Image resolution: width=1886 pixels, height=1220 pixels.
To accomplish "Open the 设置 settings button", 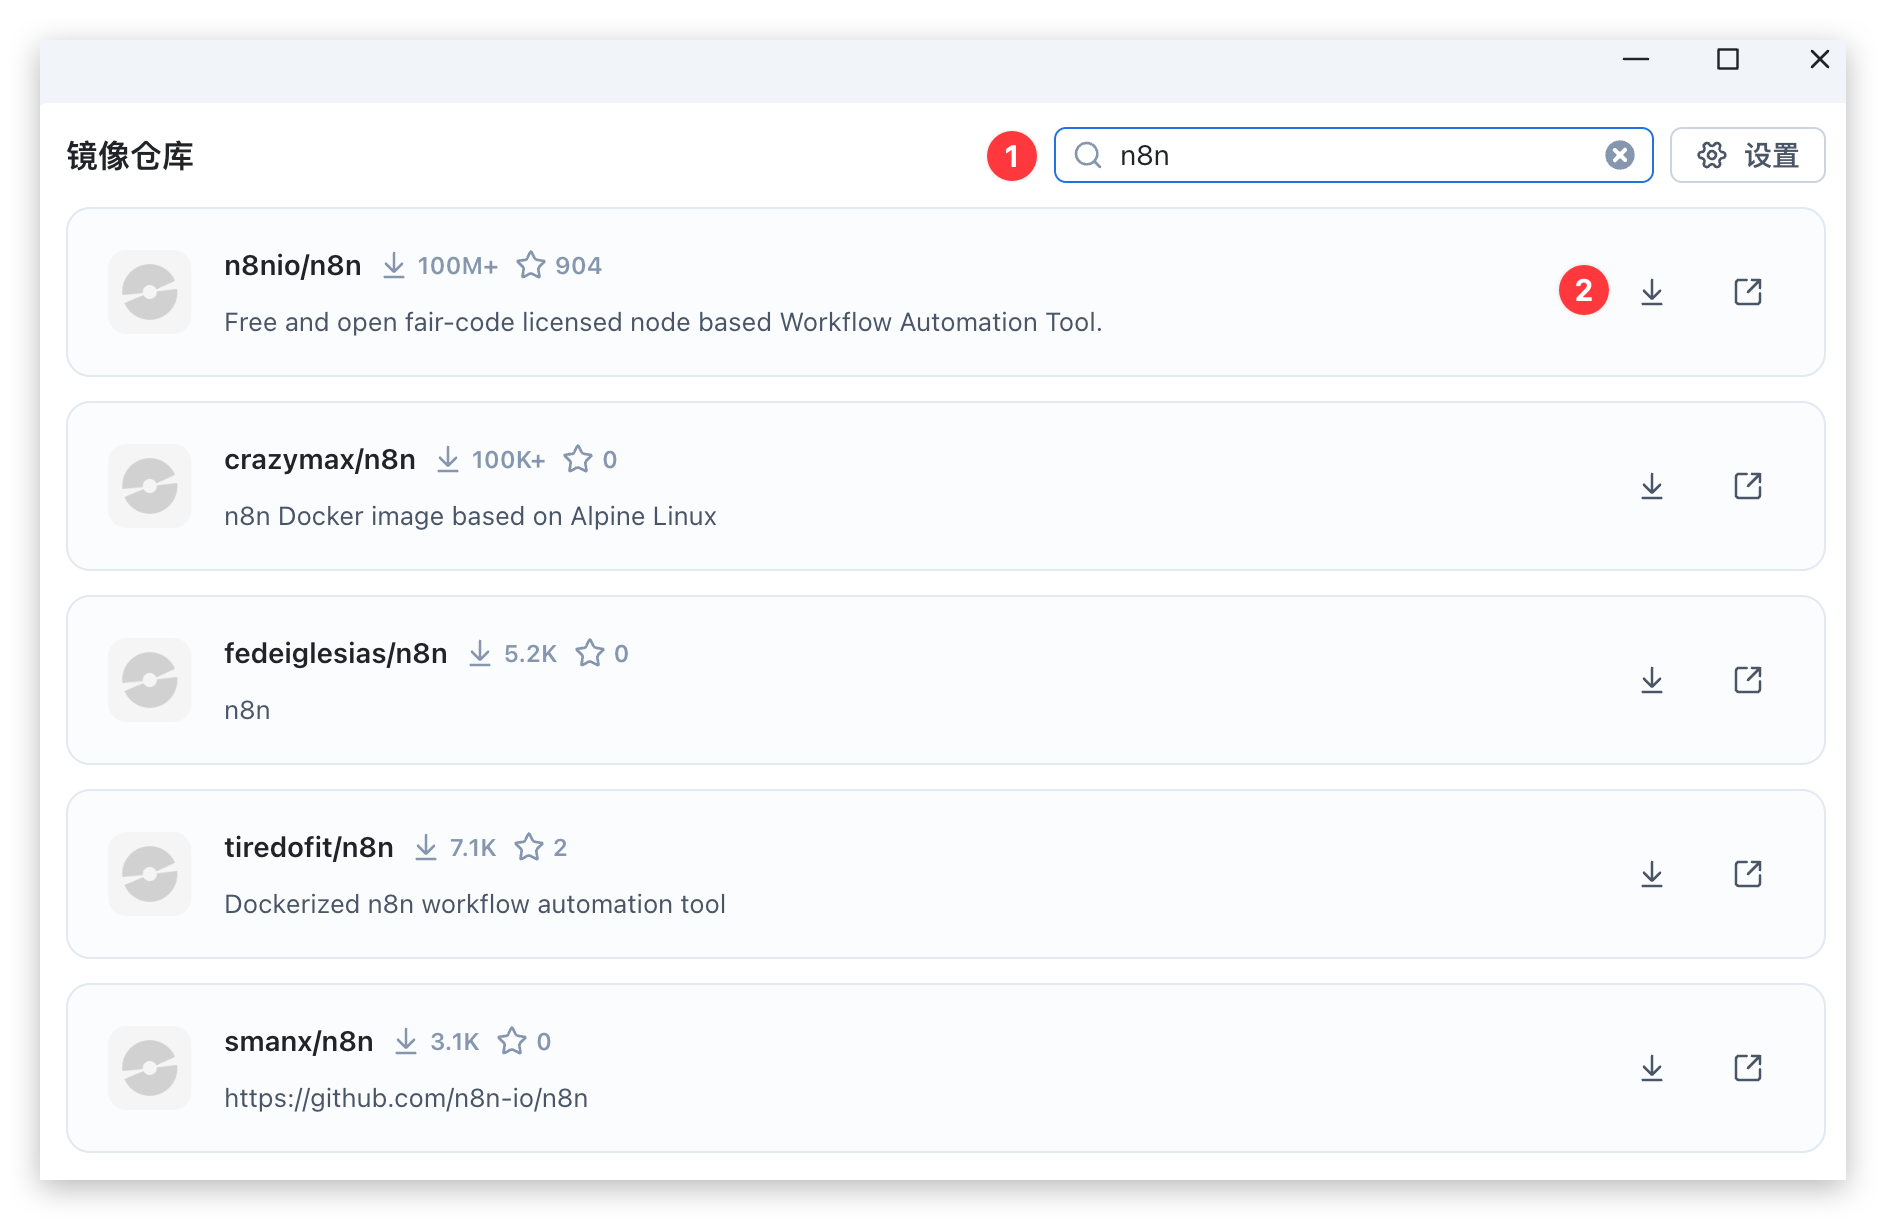I will pyautogui.click(x=1747, y=155).
